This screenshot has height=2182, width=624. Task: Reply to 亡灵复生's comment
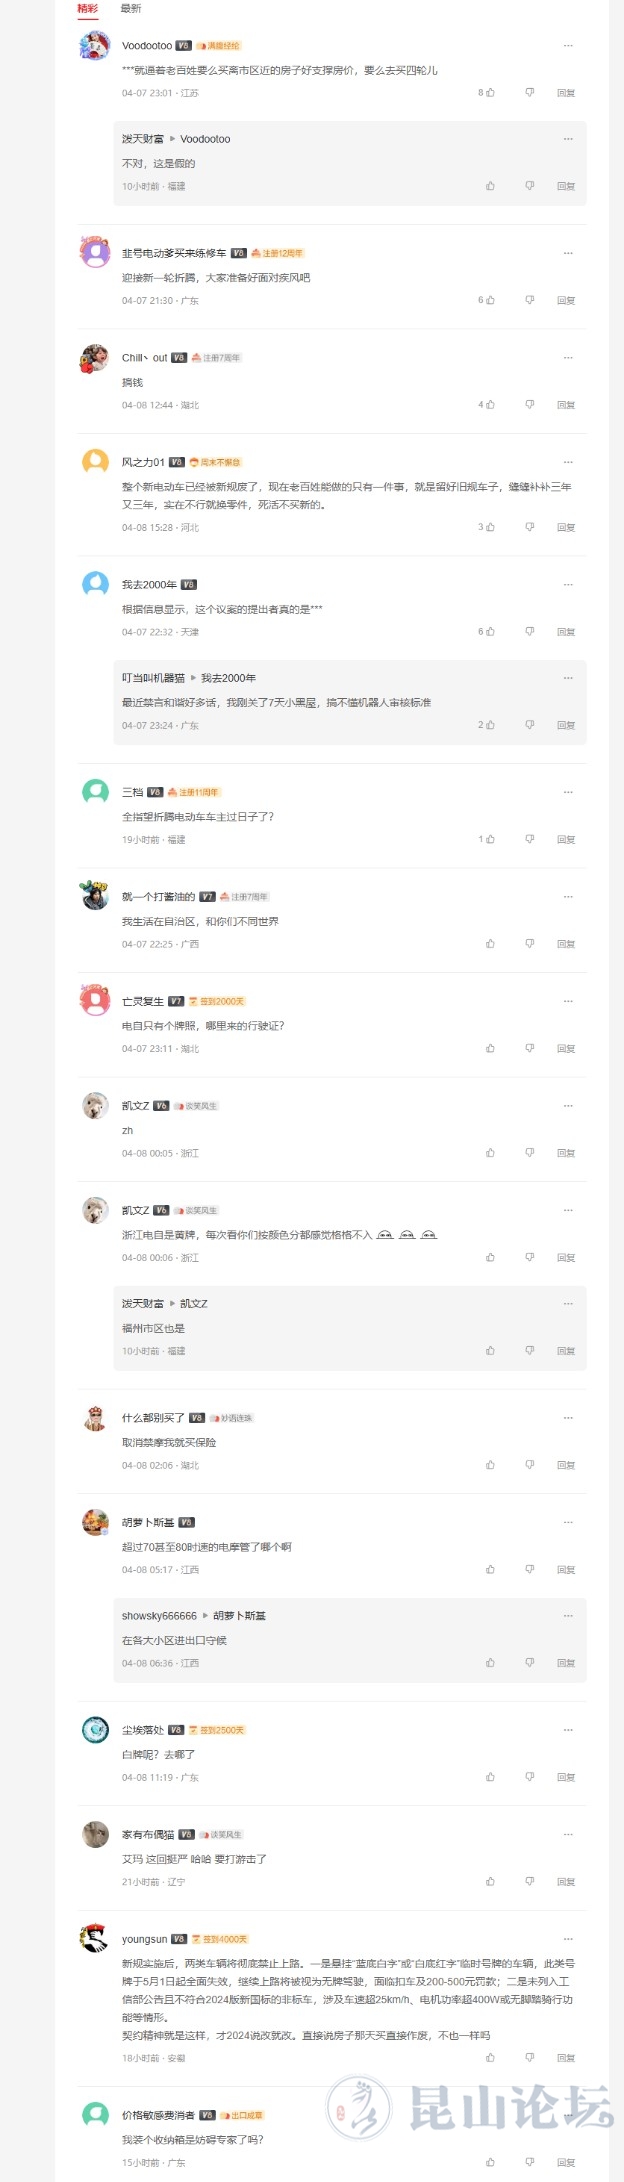point(566,1049)
